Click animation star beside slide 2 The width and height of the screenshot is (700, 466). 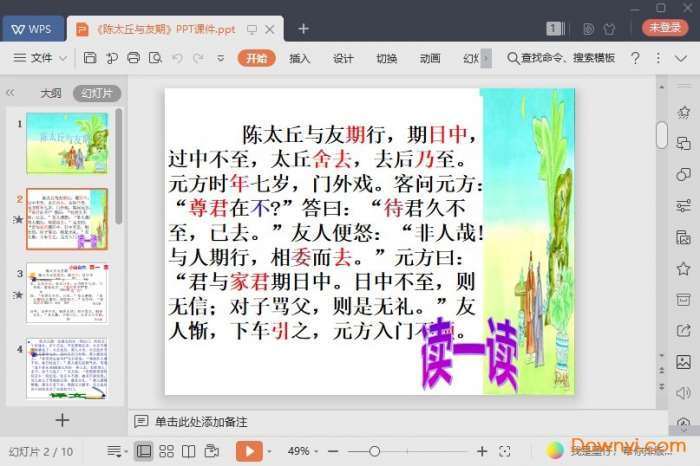(18, 219)
